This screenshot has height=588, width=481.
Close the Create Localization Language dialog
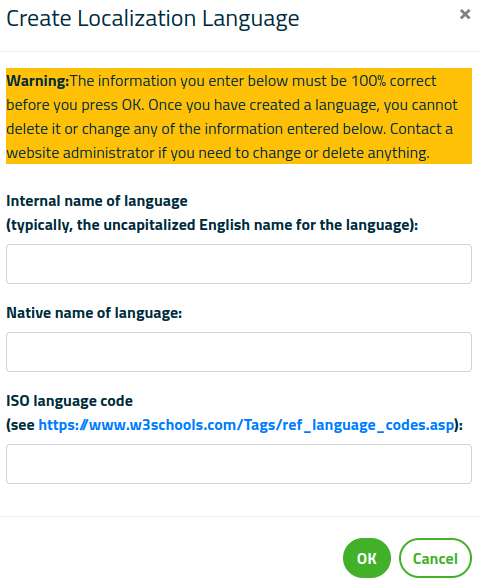465,14
